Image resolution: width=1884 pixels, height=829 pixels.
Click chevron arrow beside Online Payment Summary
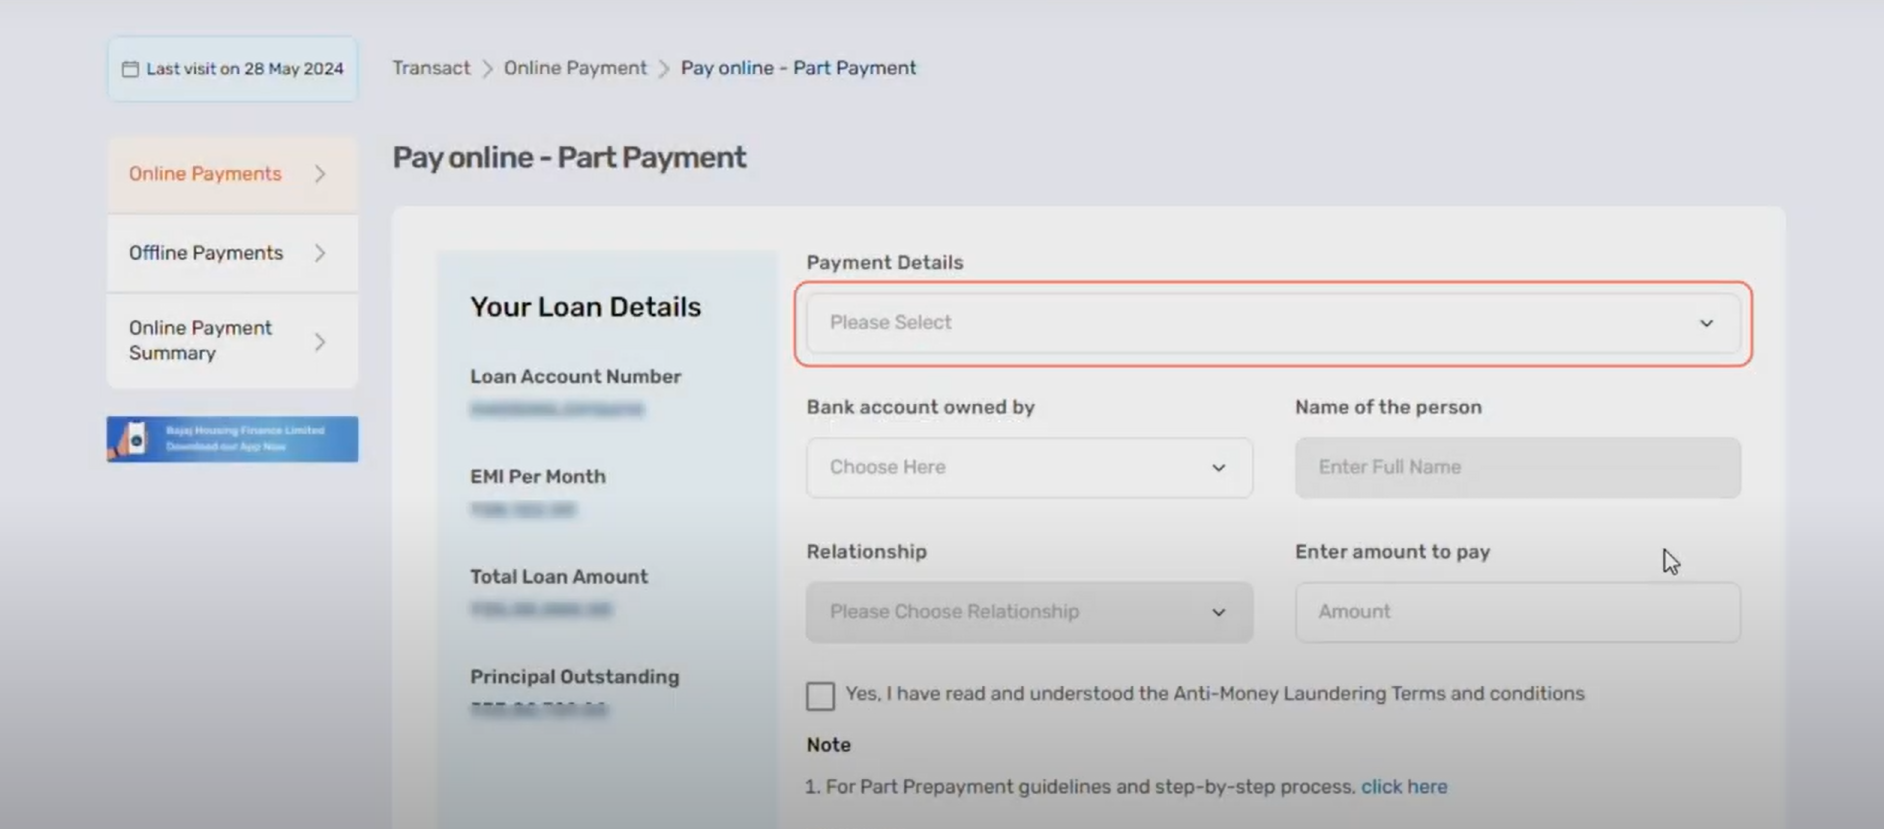click(320, 342)
